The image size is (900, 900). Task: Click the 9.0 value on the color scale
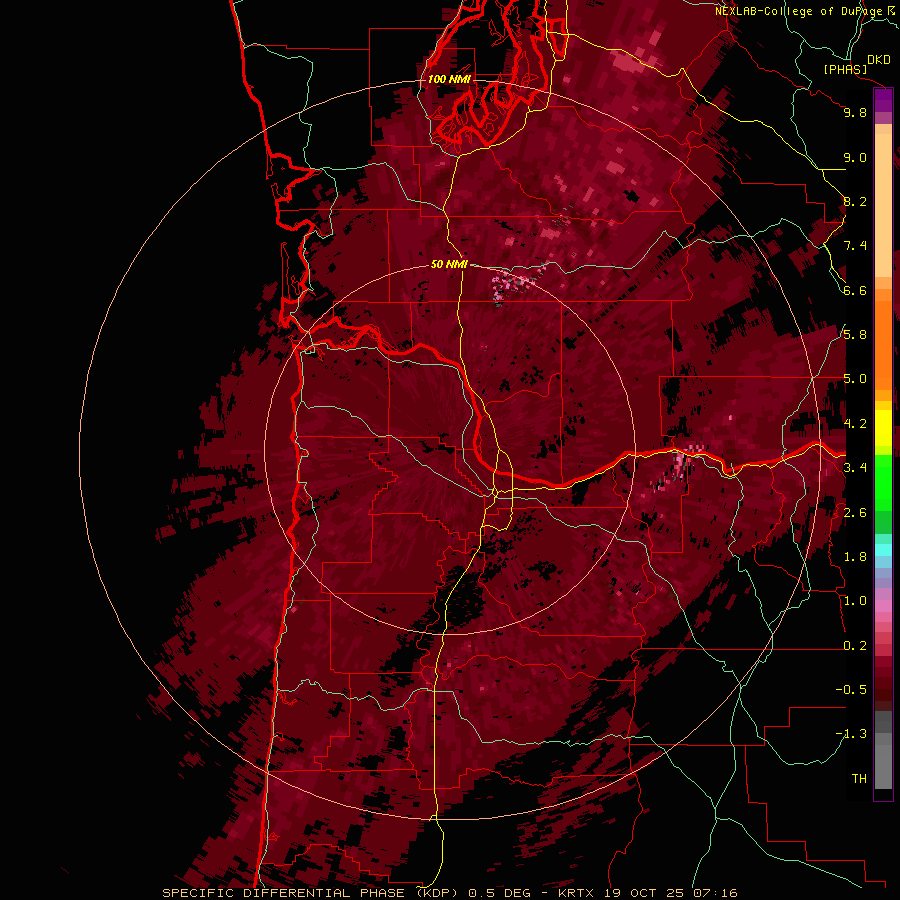(855, 158)
